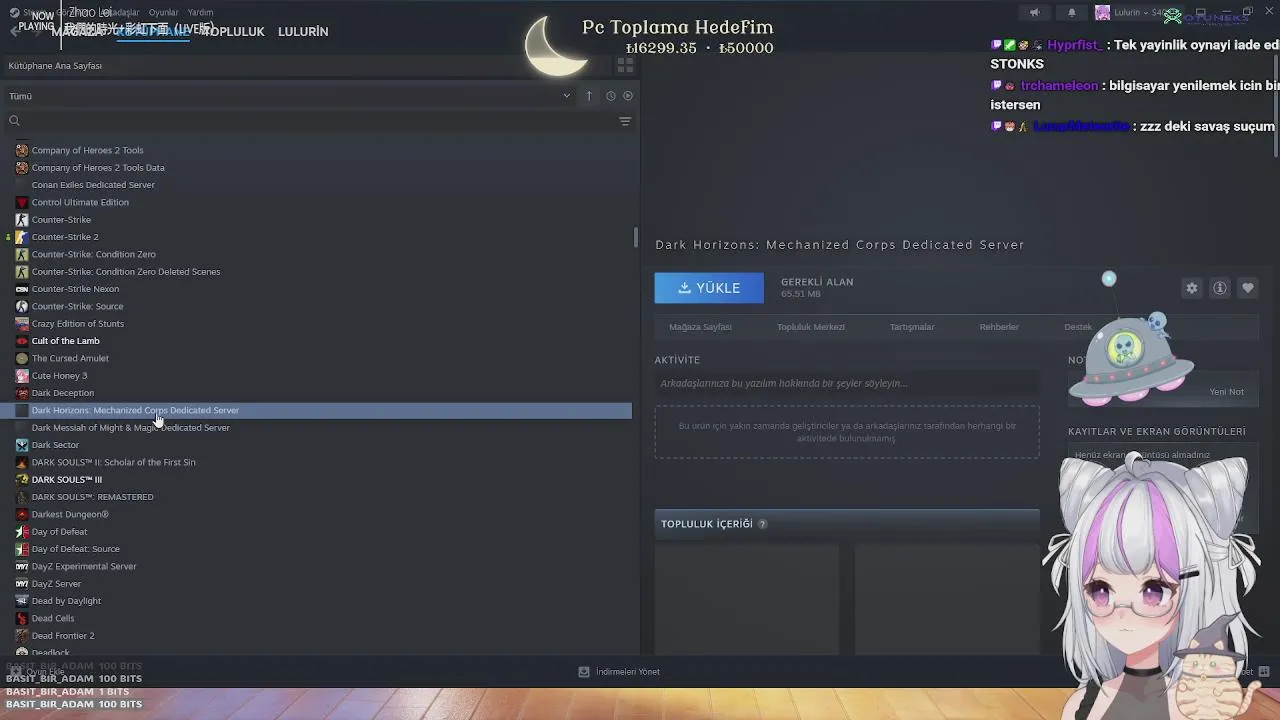Open the Mağaza Sayfası link
1280x720 pixels.
(x=700, y=327)
